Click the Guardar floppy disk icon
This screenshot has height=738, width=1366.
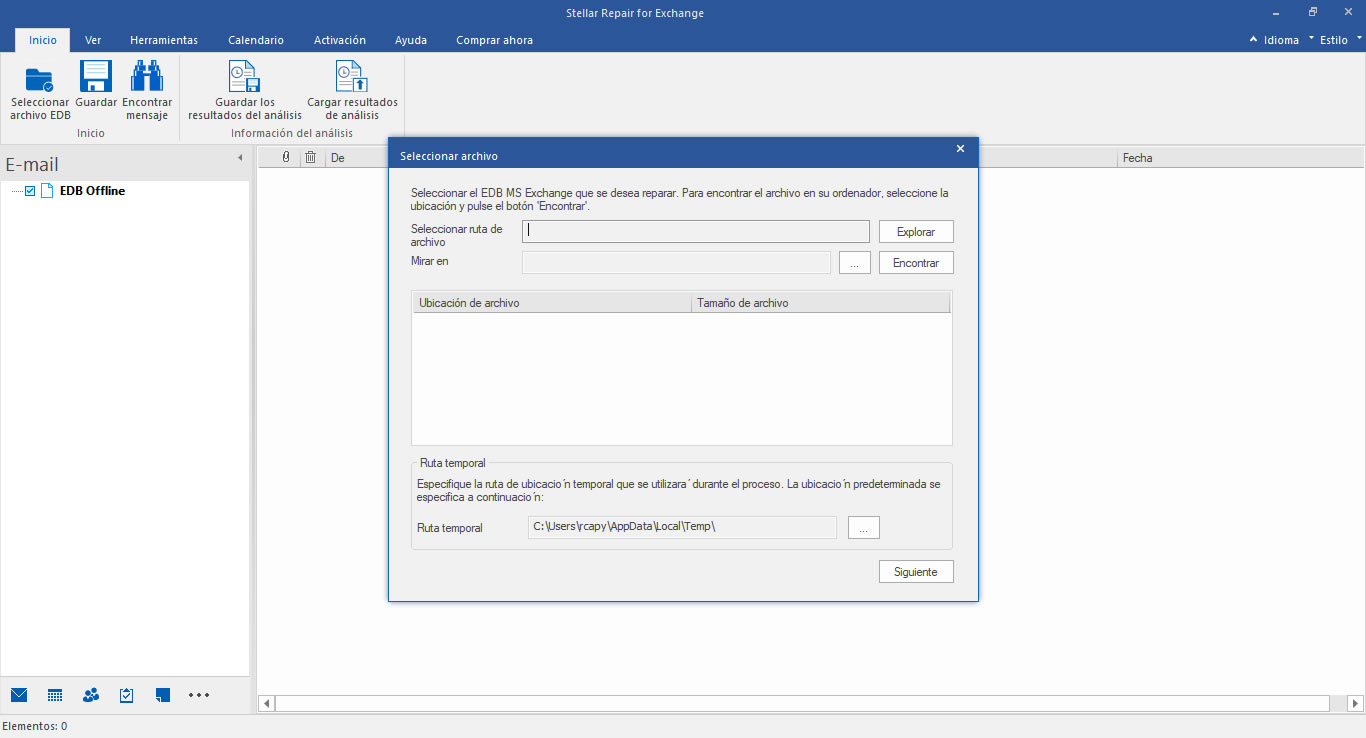(96, 77)
